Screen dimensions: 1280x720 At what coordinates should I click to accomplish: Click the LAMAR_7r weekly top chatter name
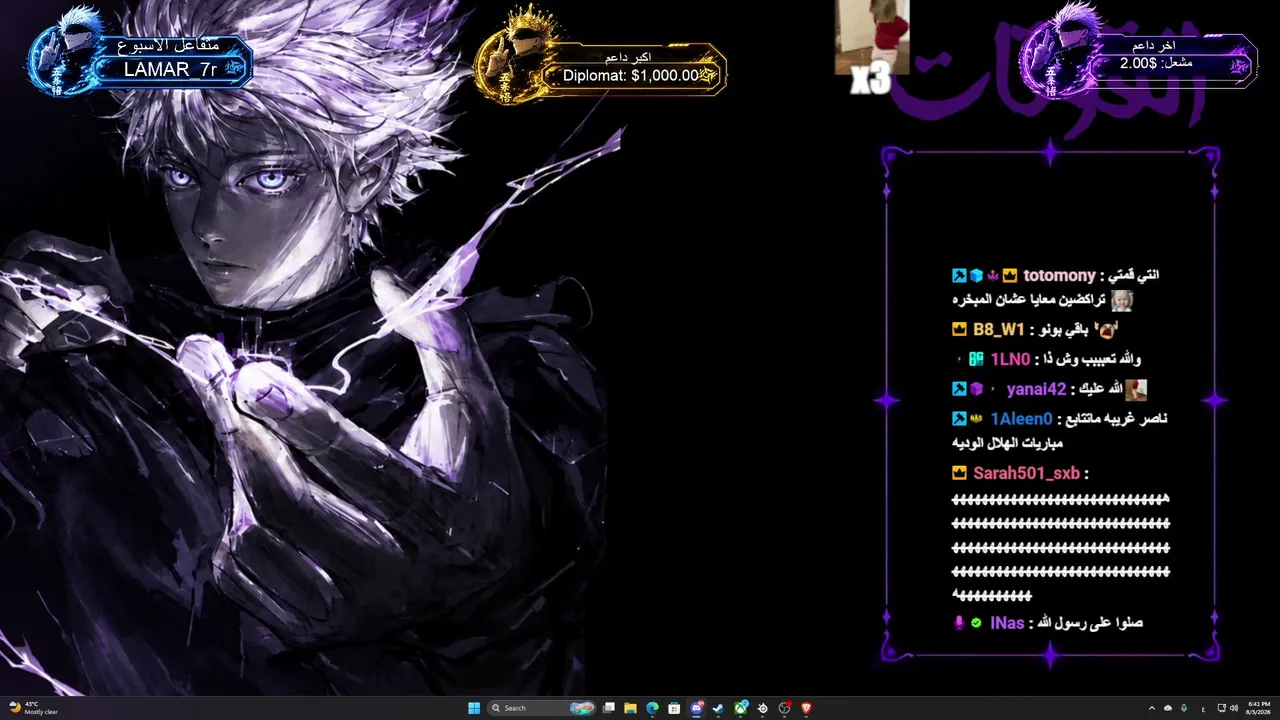pyautogui.click(x=170, y=69)
